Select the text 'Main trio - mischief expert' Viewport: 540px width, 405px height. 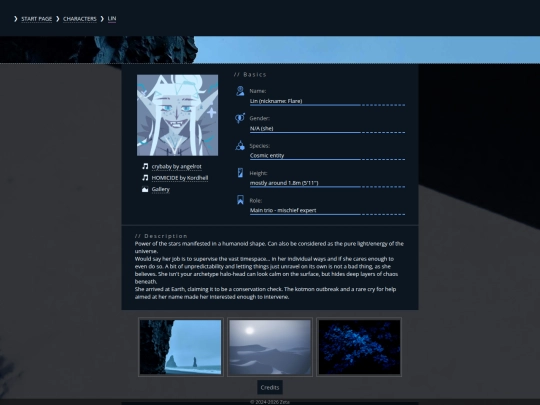283,210
